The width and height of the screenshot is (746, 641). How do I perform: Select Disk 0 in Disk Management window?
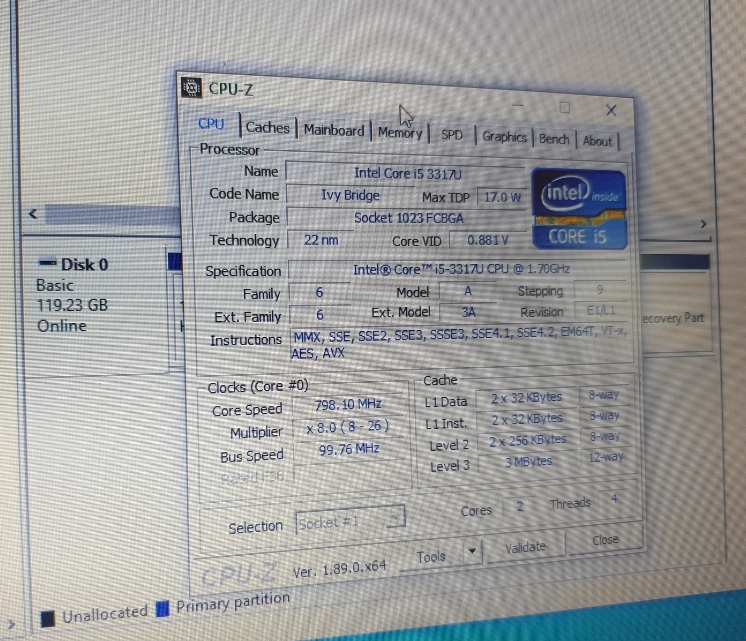coord(84,265)
